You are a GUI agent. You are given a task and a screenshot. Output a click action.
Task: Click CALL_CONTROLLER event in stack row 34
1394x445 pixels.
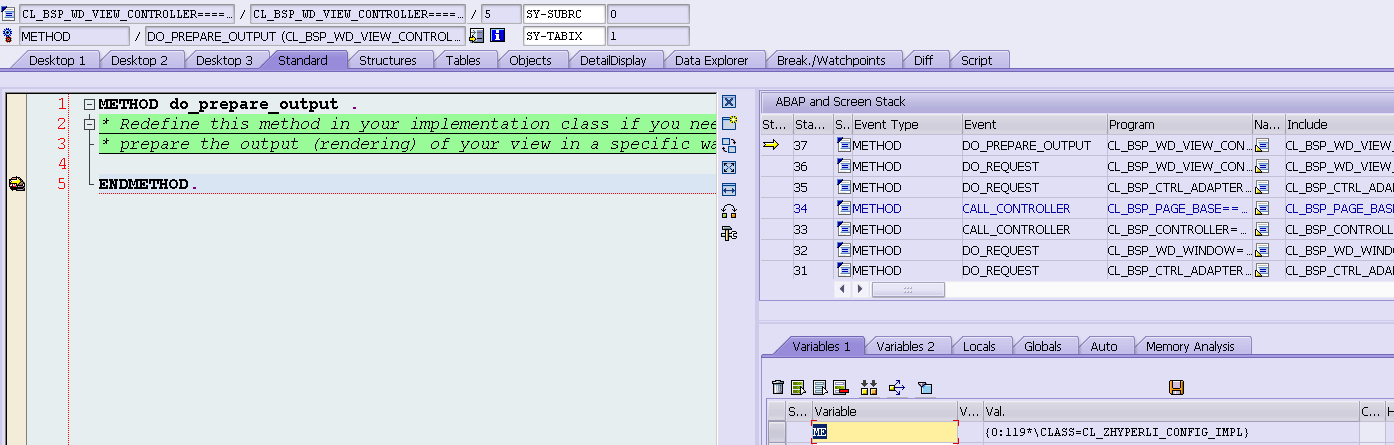[1016, 208]
